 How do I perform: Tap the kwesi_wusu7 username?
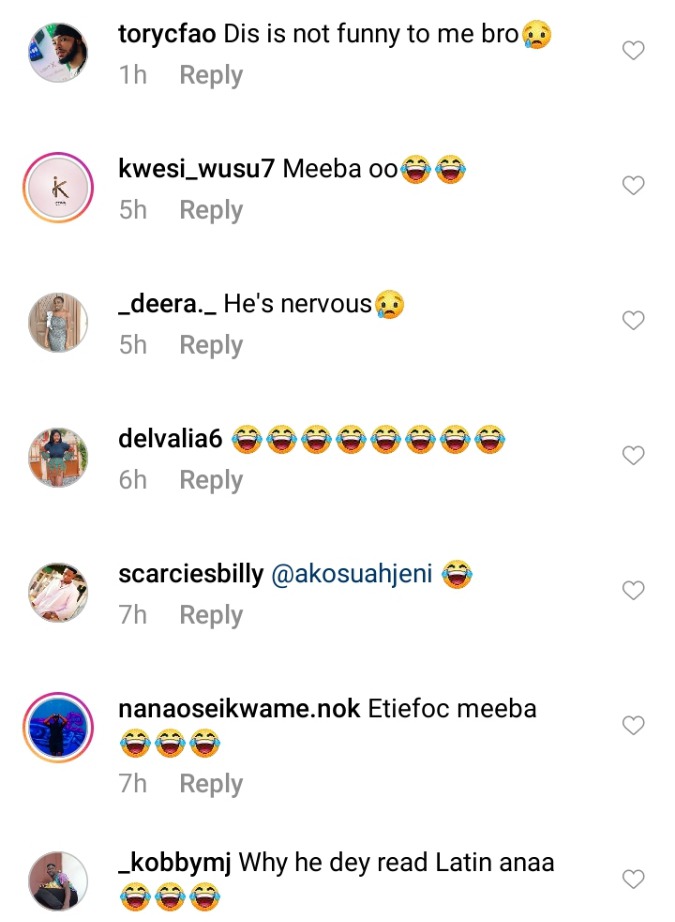tap(195, 169)
